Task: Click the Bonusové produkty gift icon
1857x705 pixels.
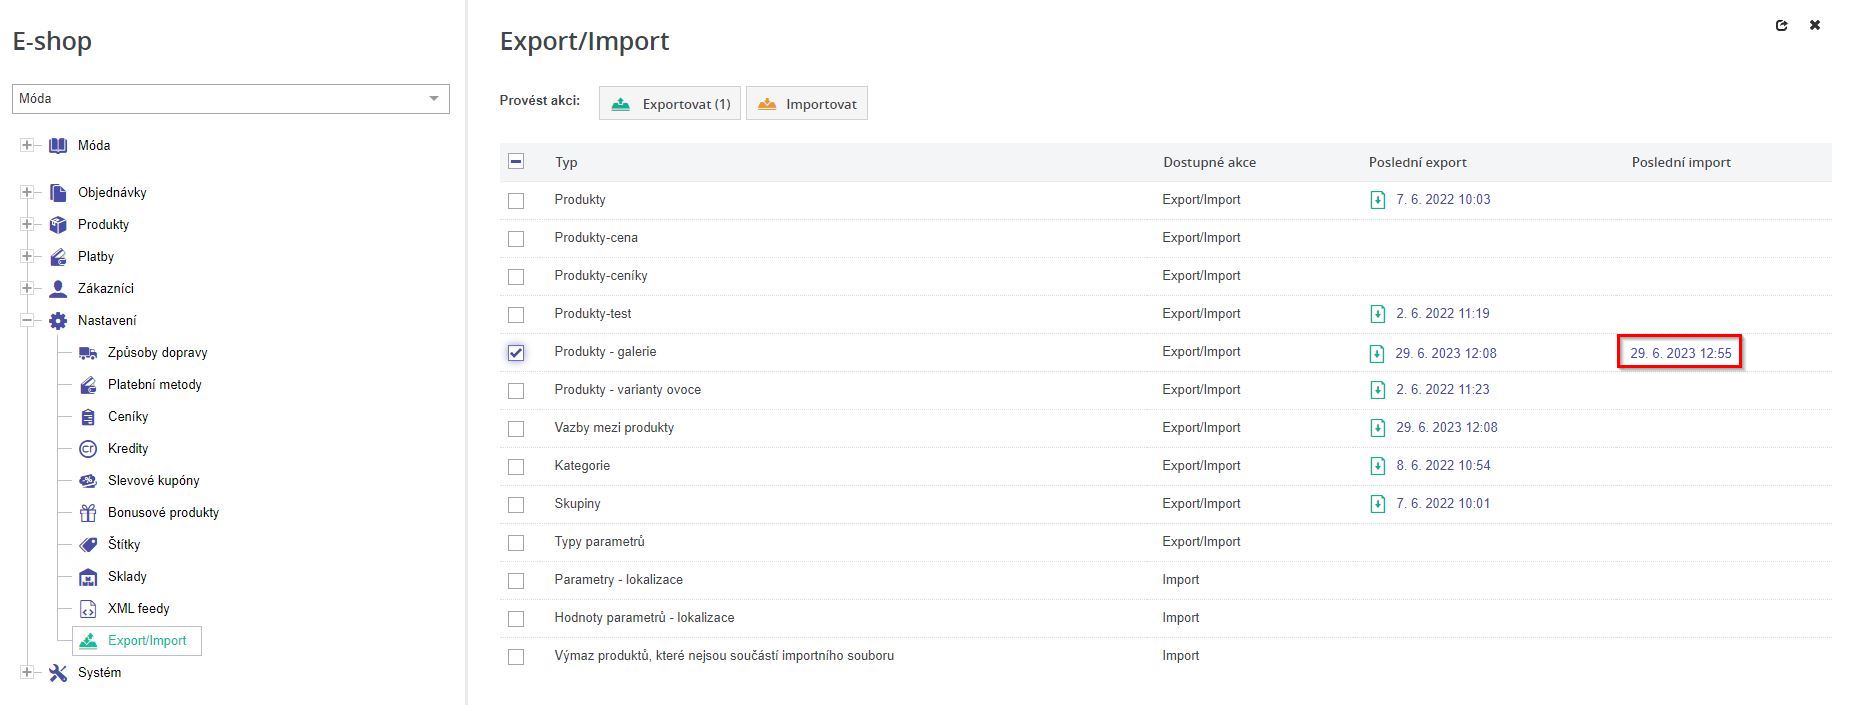Action: tap(88, 512)
